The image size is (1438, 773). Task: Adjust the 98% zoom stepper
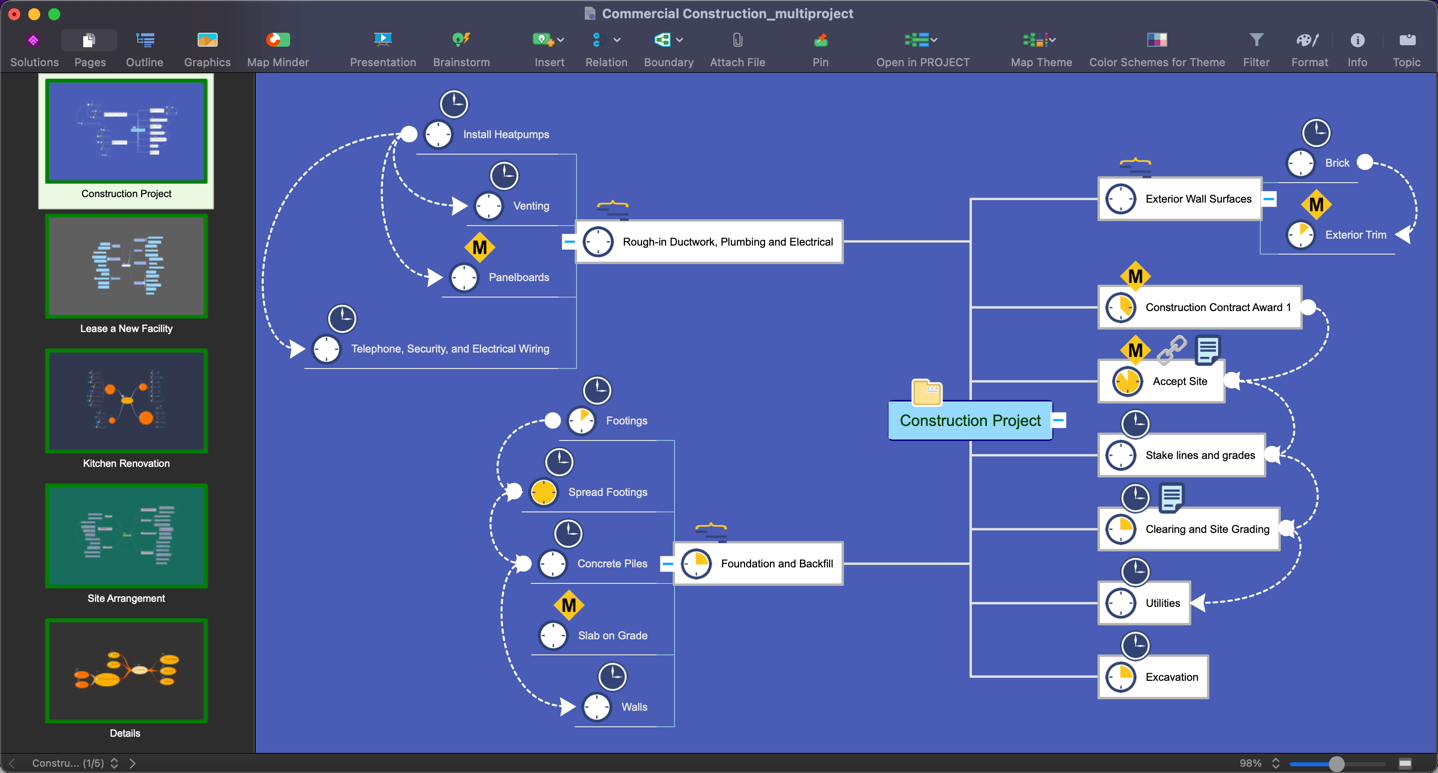click(1275, 763)
